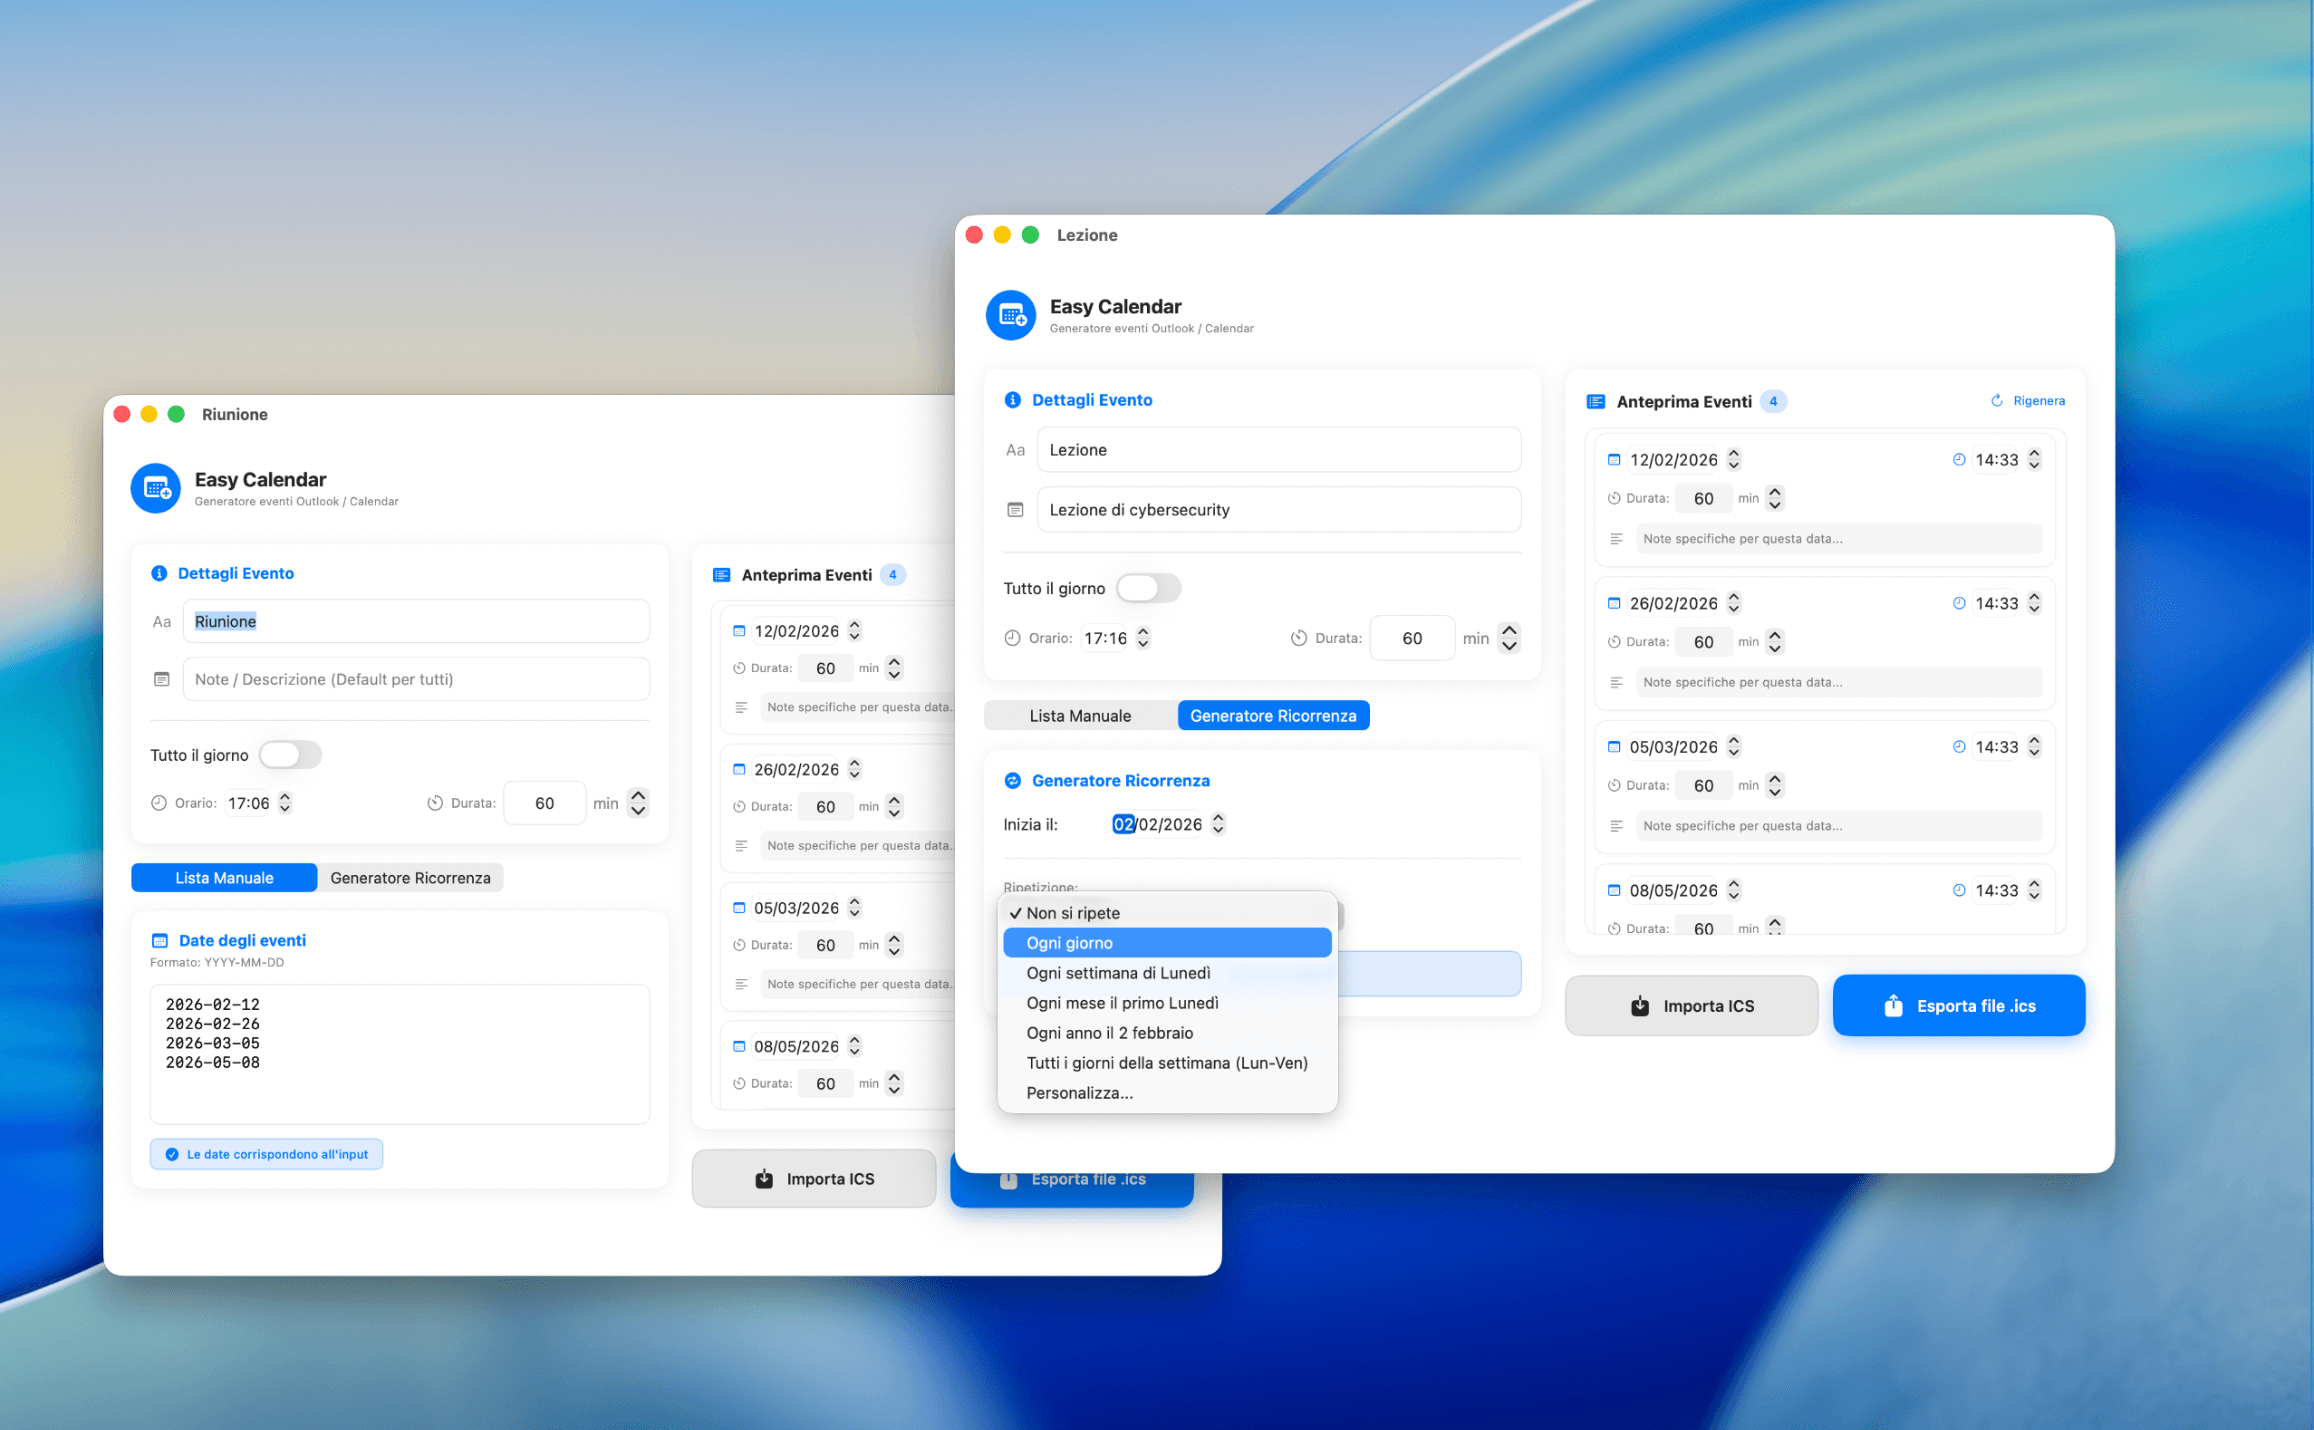The height and width of the screenshot is (1430, 2314).
Task: Select Ogni giorno in repetition menu
Action: 1167,943
